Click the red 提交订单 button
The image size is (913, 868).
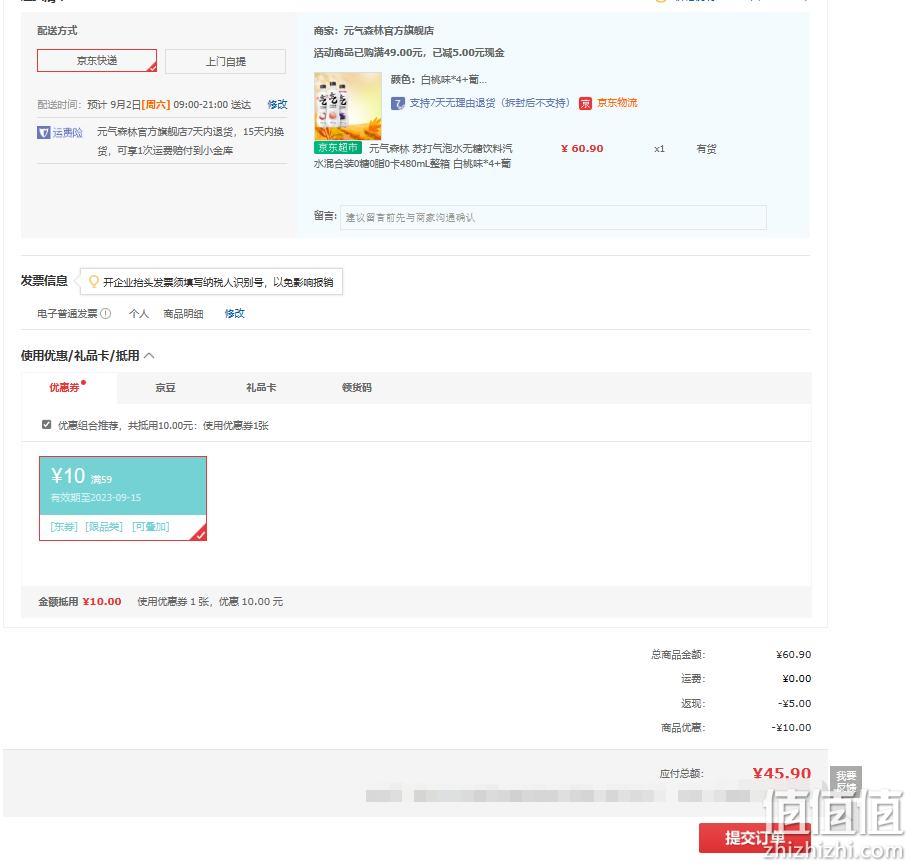[755, 838]
